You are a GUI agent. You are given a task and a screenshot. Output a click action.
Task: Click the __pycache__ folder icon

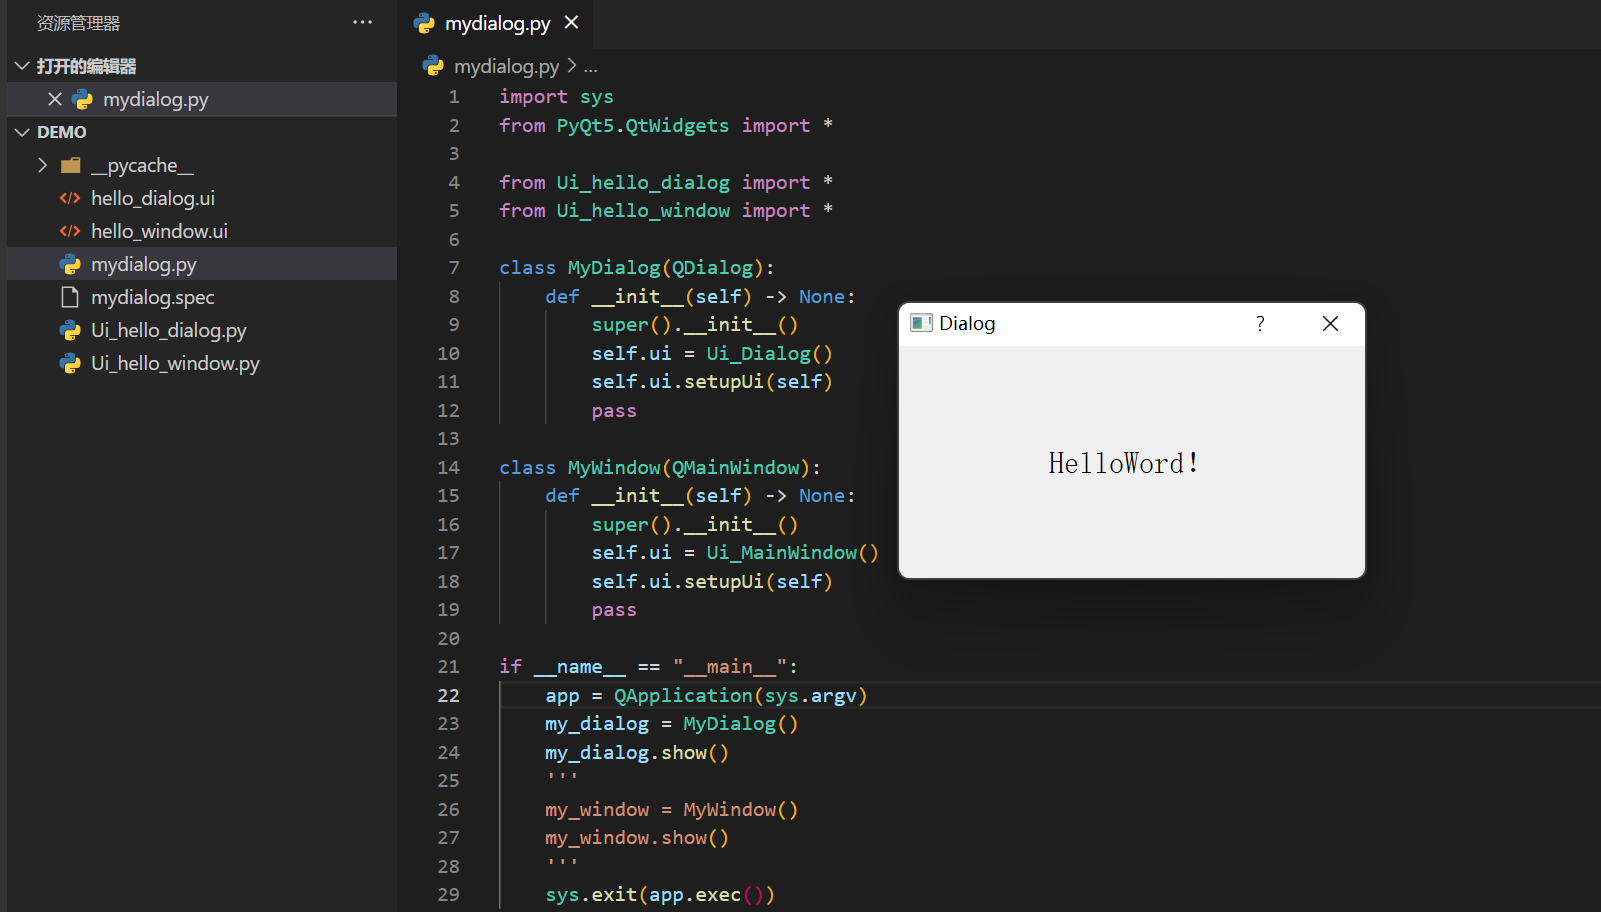point(71,165)
